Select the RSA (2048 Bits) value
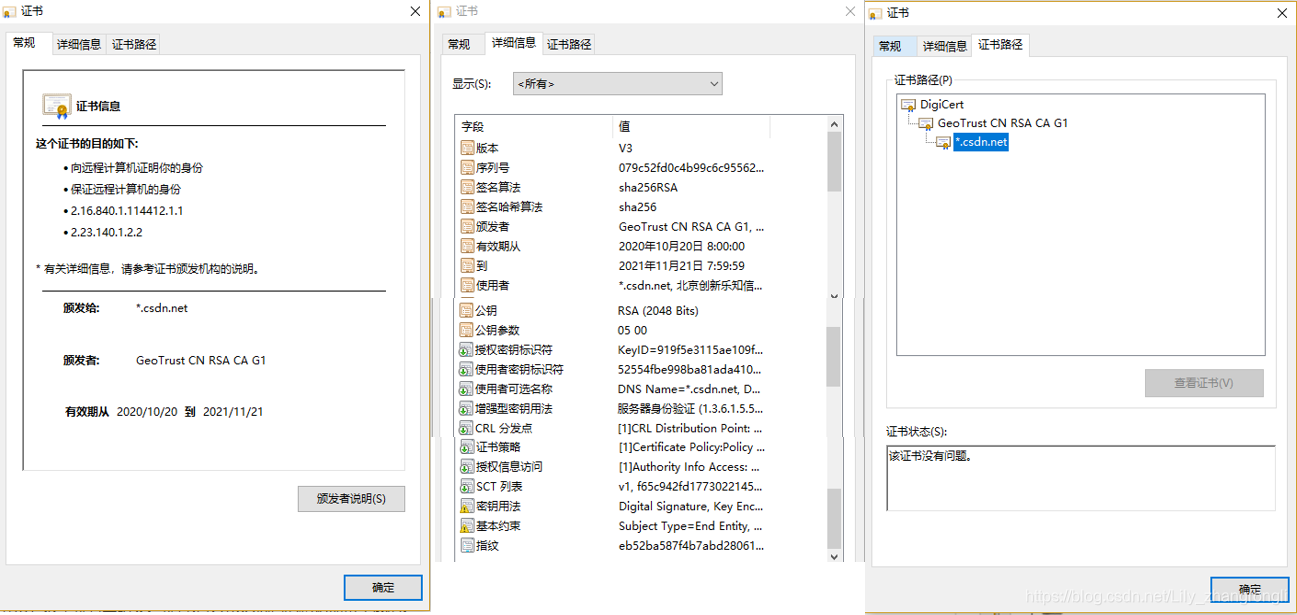 [658, 311]
